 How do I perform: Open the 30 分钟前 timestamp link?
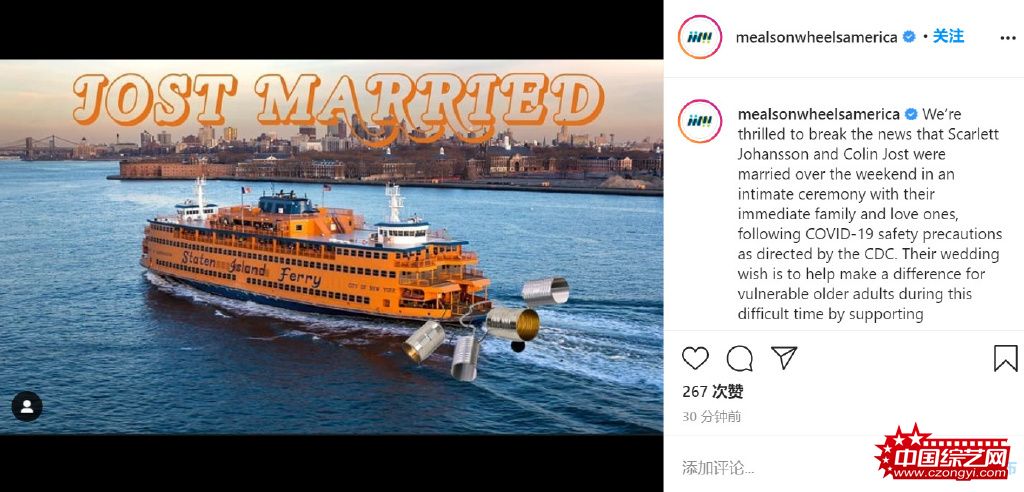pos(711,417)
